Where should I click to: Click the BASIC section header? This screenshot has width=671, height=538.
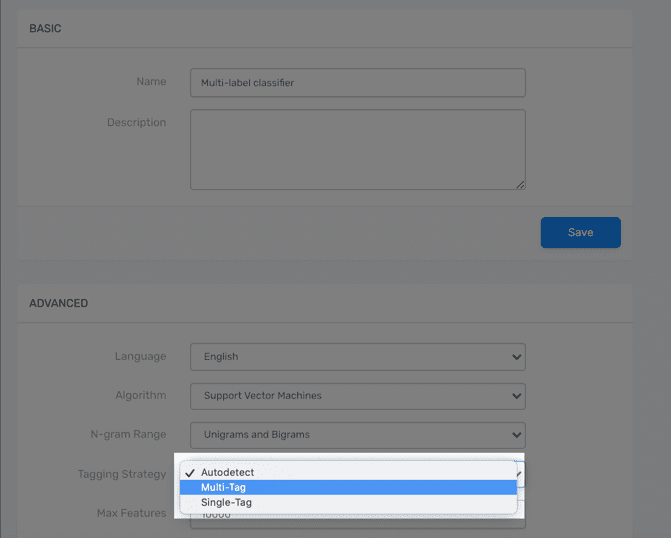[x=45, y=28]
